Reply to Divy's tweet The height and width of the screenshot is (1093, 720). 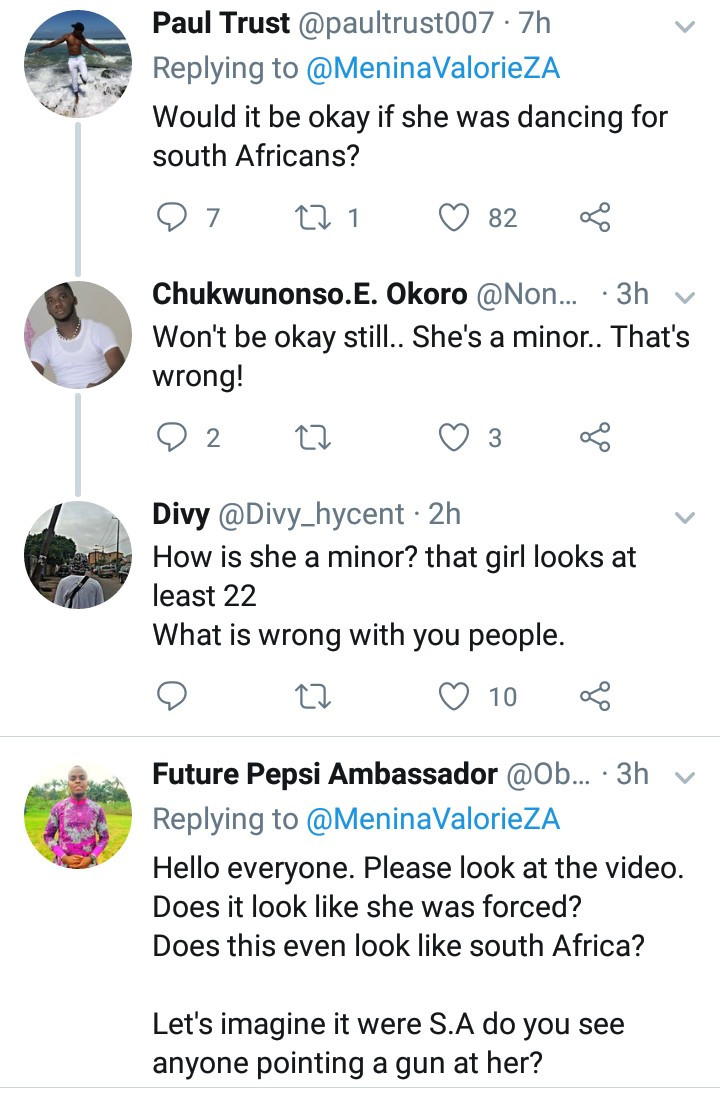coord(173,695)
